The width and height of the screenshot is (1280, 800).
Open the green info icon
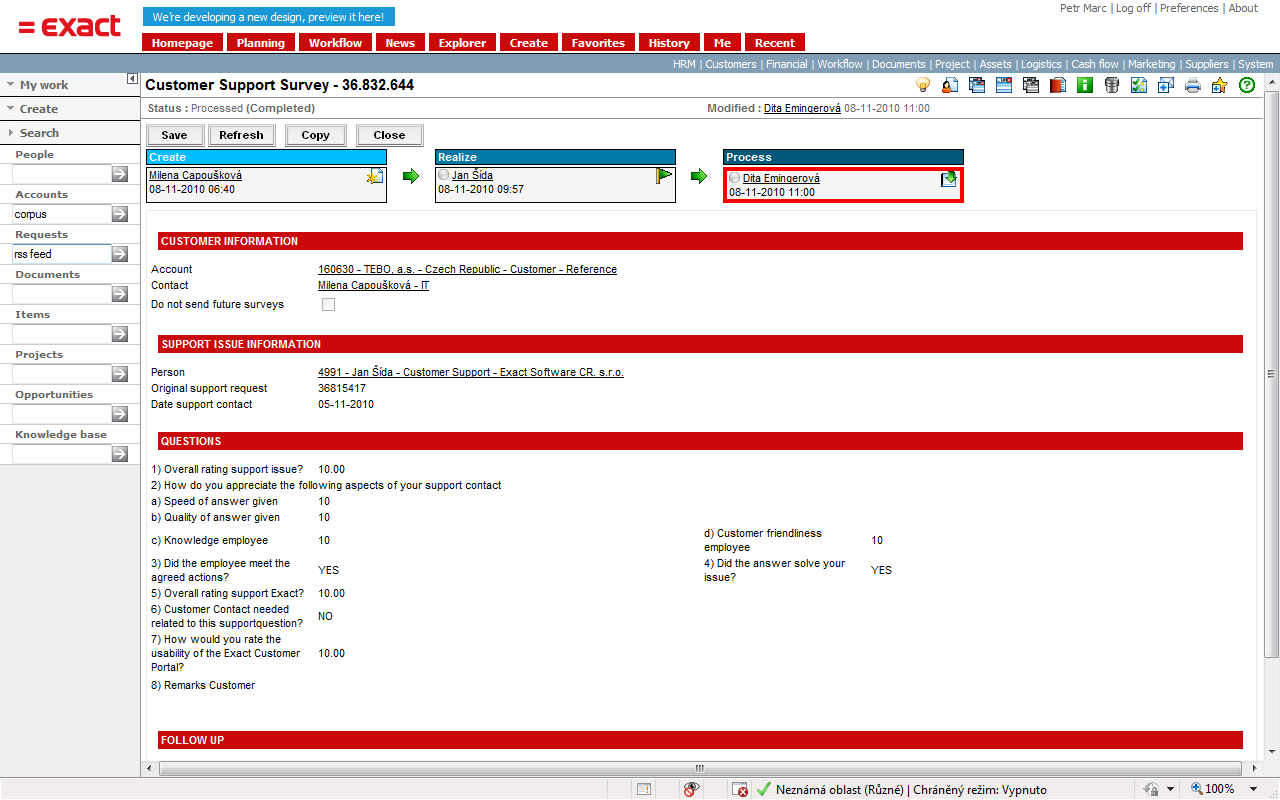click(1085, 85)
